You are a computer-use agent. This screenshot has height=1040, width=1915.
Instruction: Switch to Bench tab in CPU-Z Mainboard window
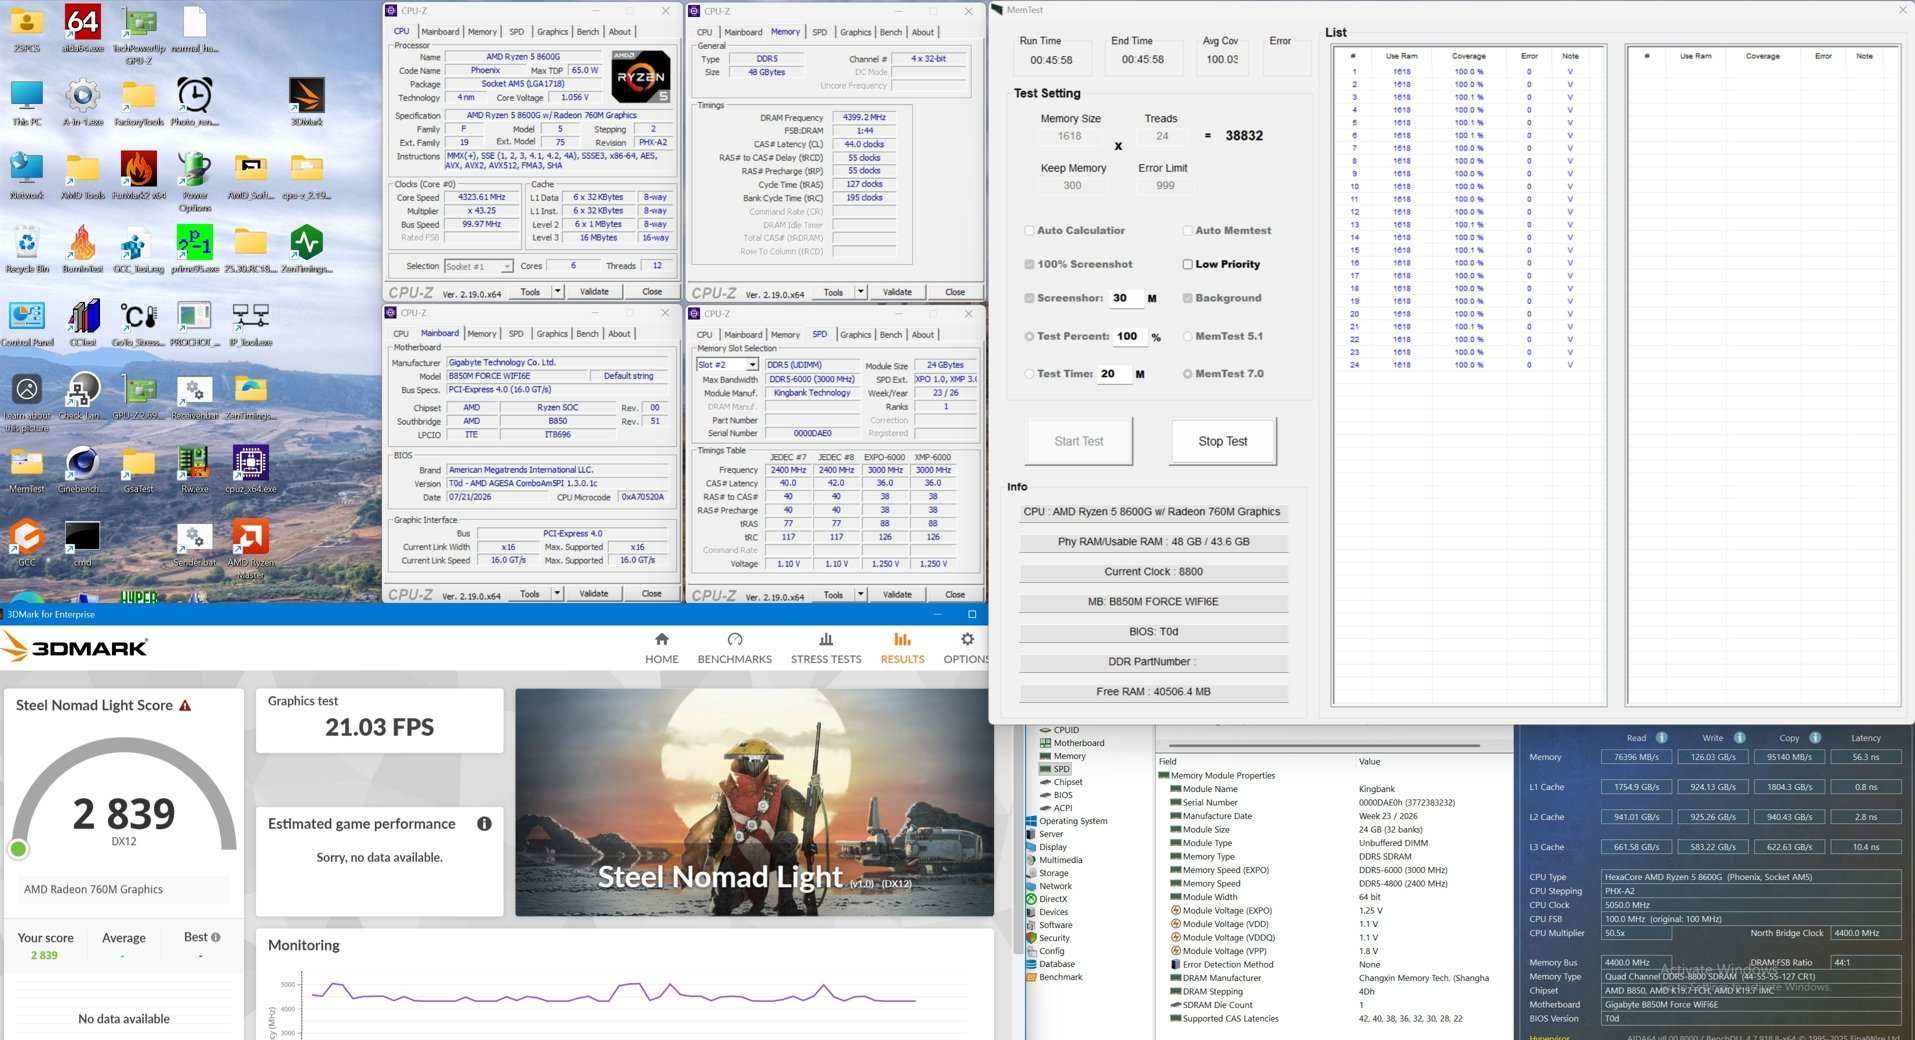click(588, 334)
